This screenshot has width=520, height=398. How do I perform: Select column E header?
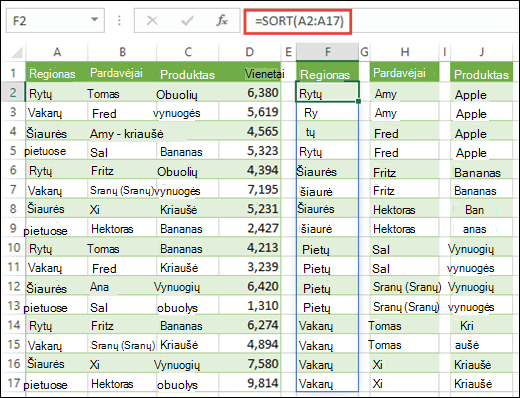(288, 52)
